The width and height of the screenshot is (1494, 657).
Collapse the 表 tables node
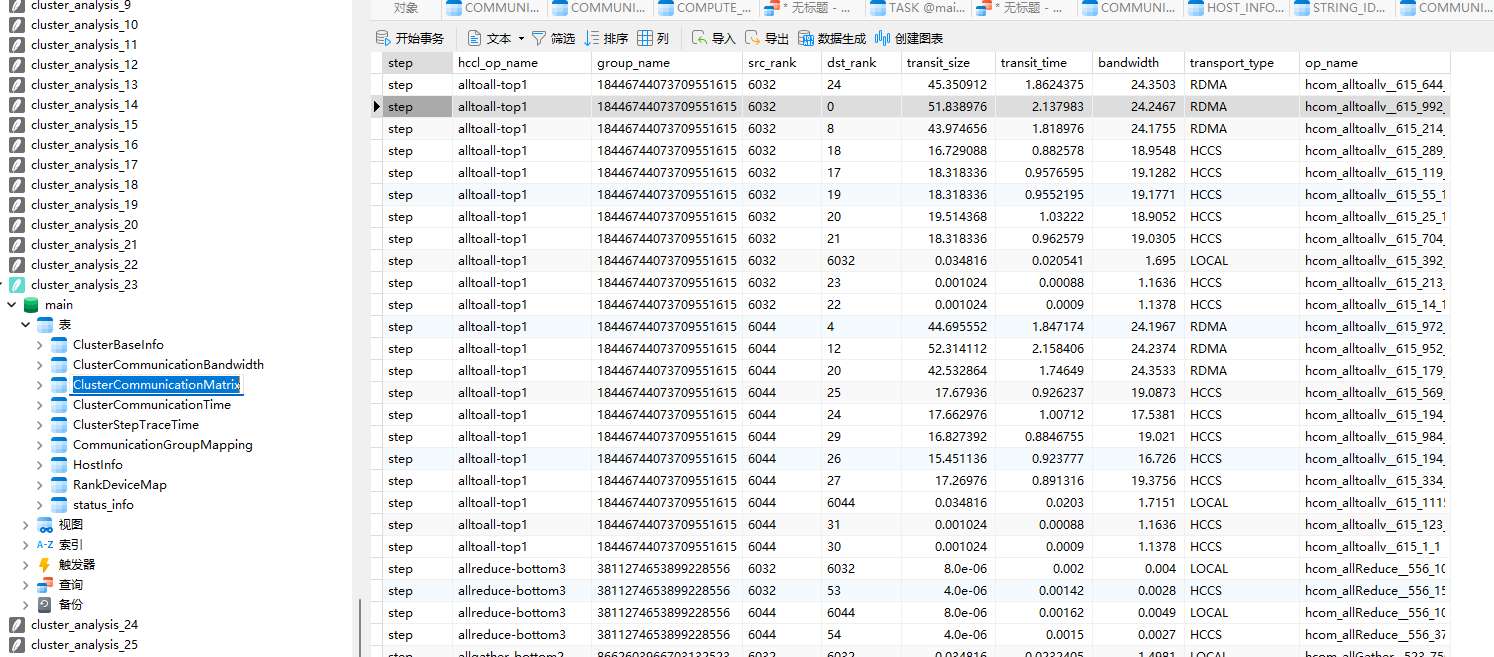tap(26, 325)
